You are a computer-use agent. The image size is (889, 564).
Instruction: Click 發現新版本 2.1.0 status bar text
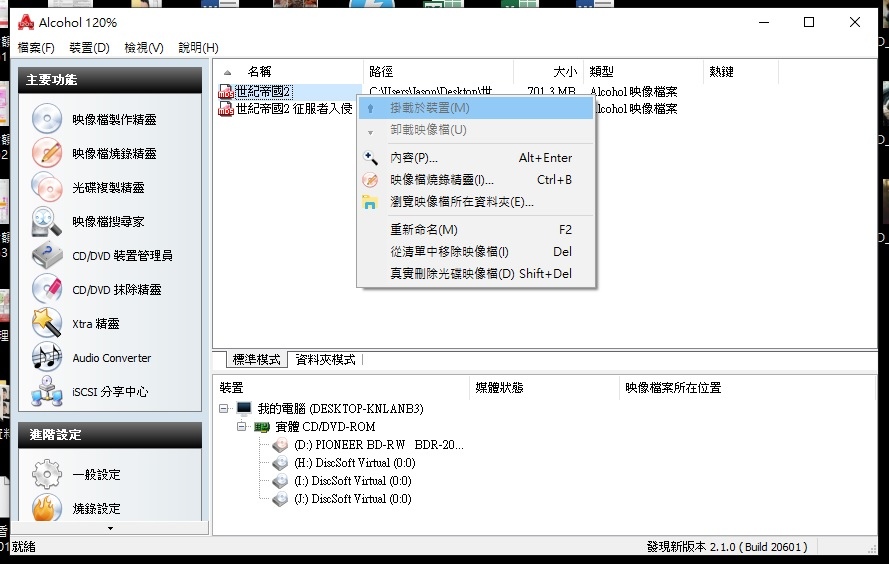[727, 547]
